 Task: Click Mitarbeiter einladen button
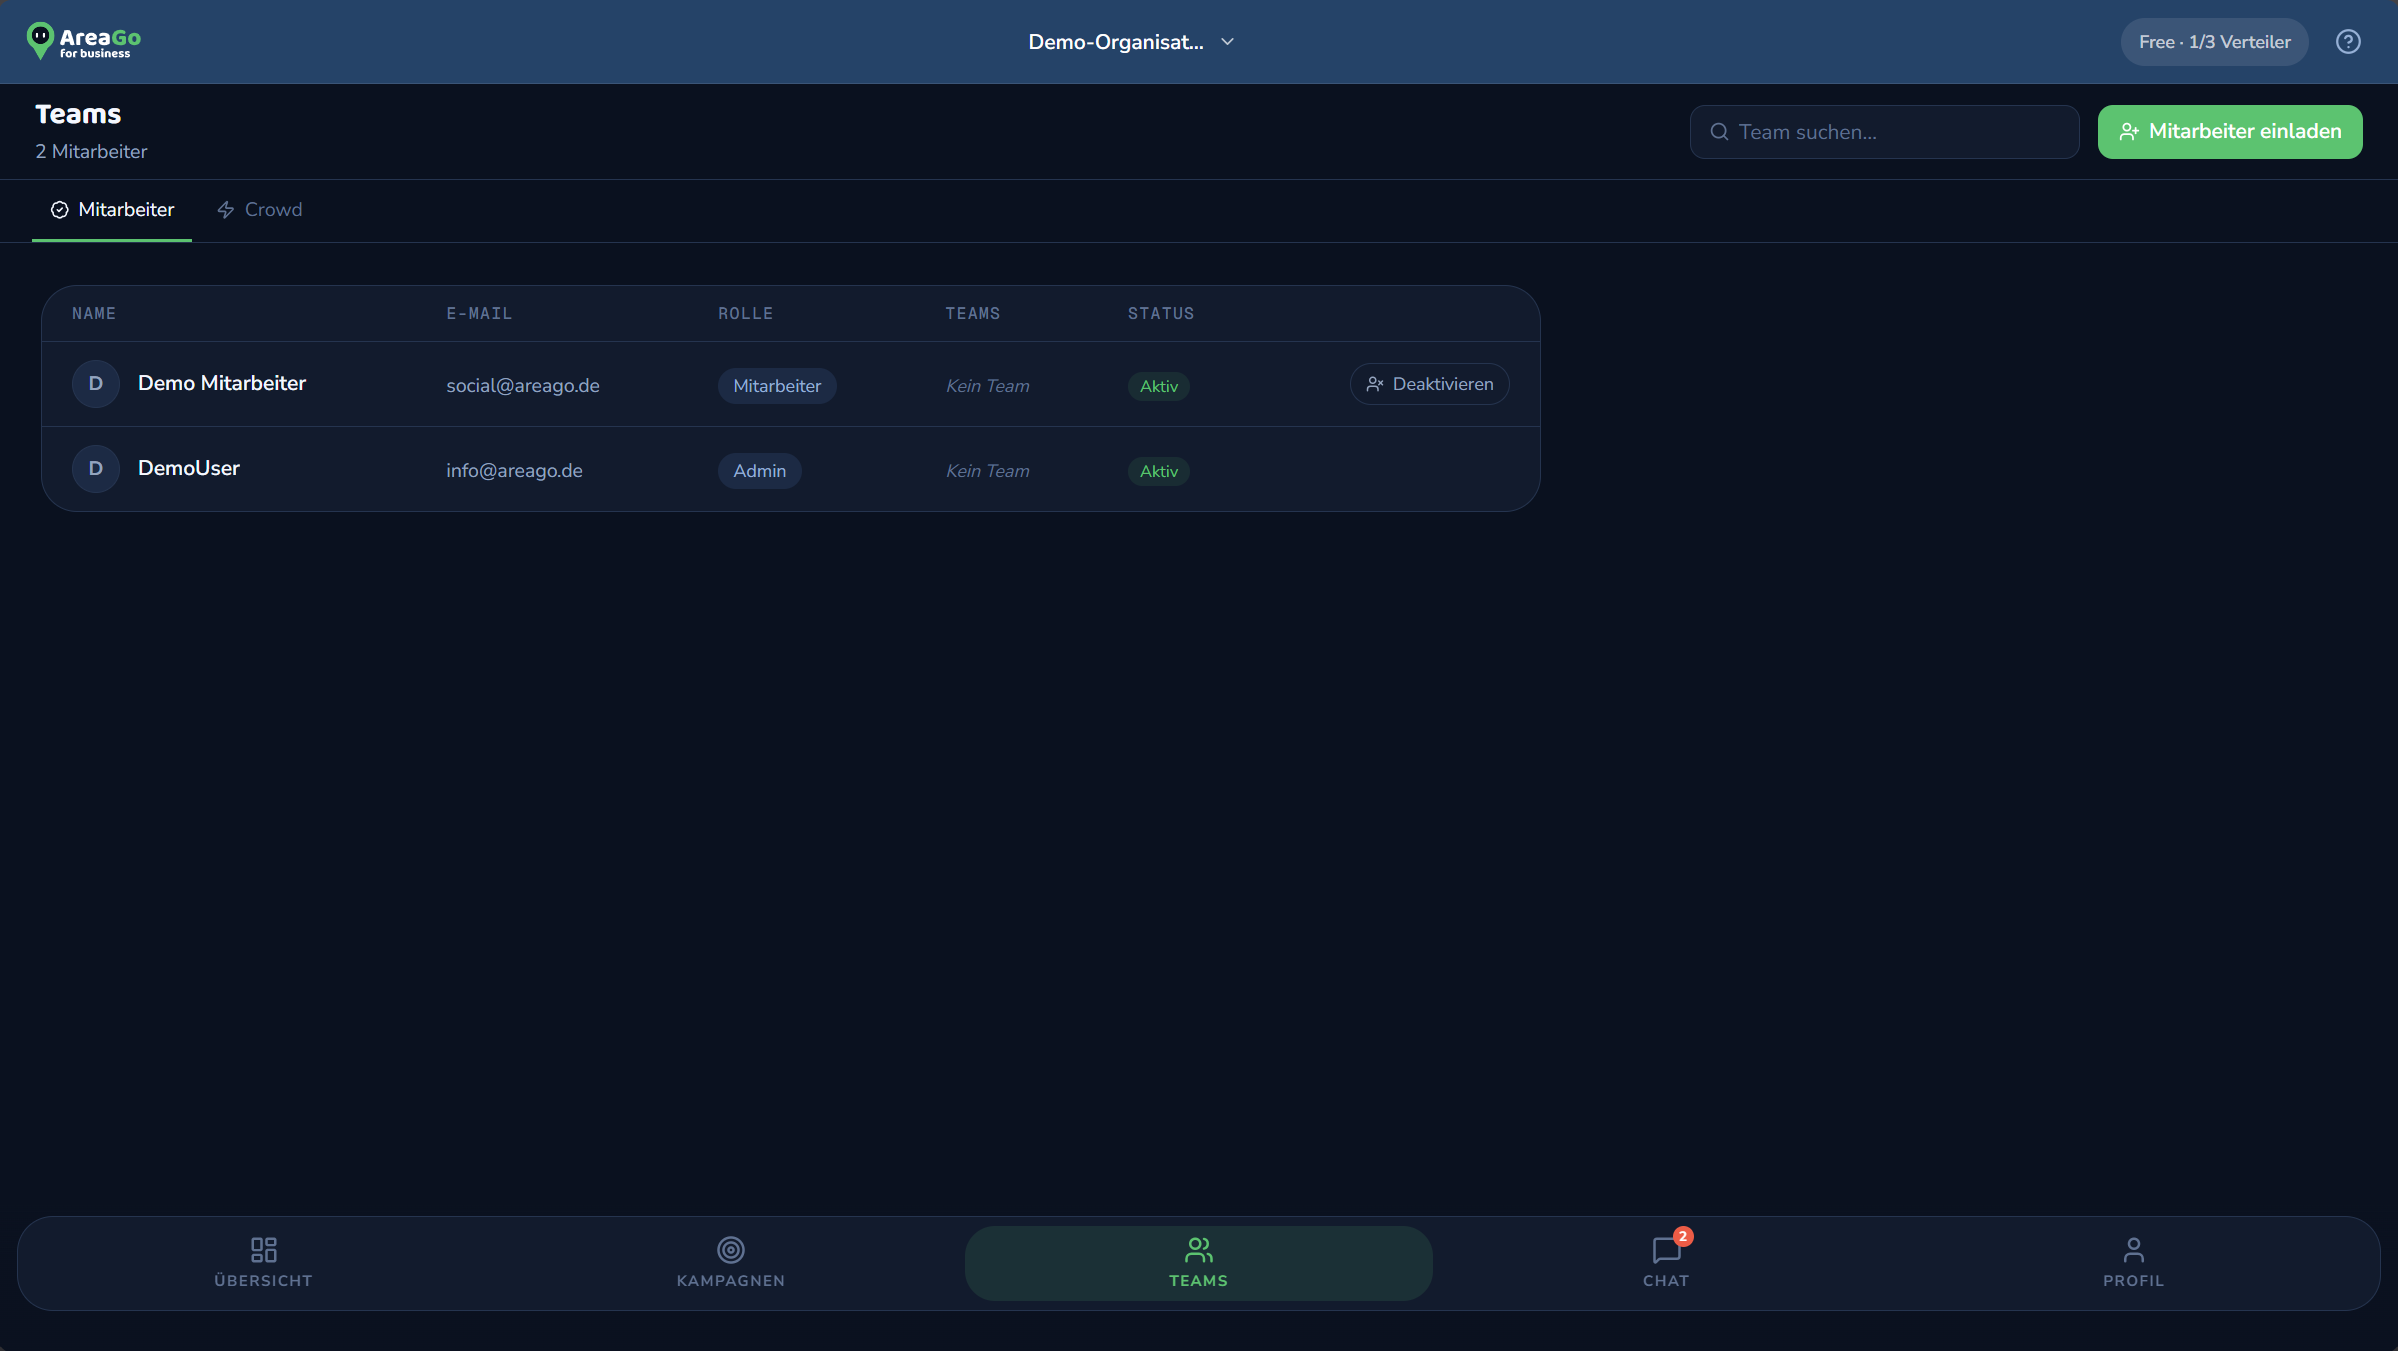pos(2230,132)
